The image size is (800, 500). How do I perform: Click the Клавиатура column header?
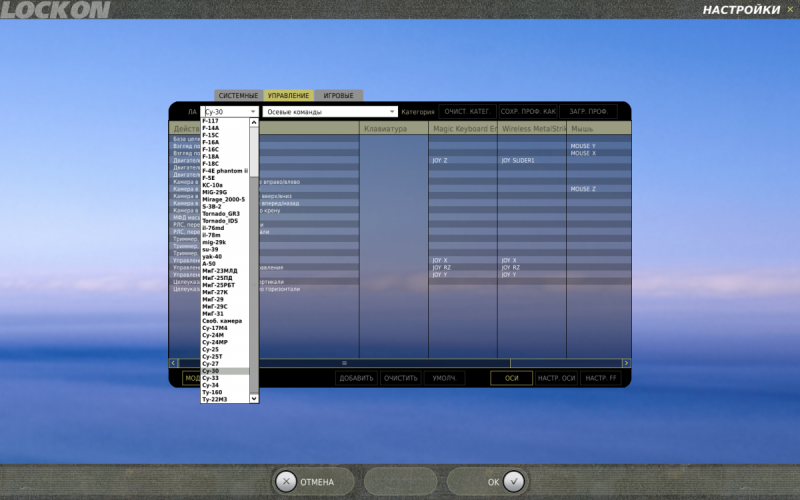(394, 129)
